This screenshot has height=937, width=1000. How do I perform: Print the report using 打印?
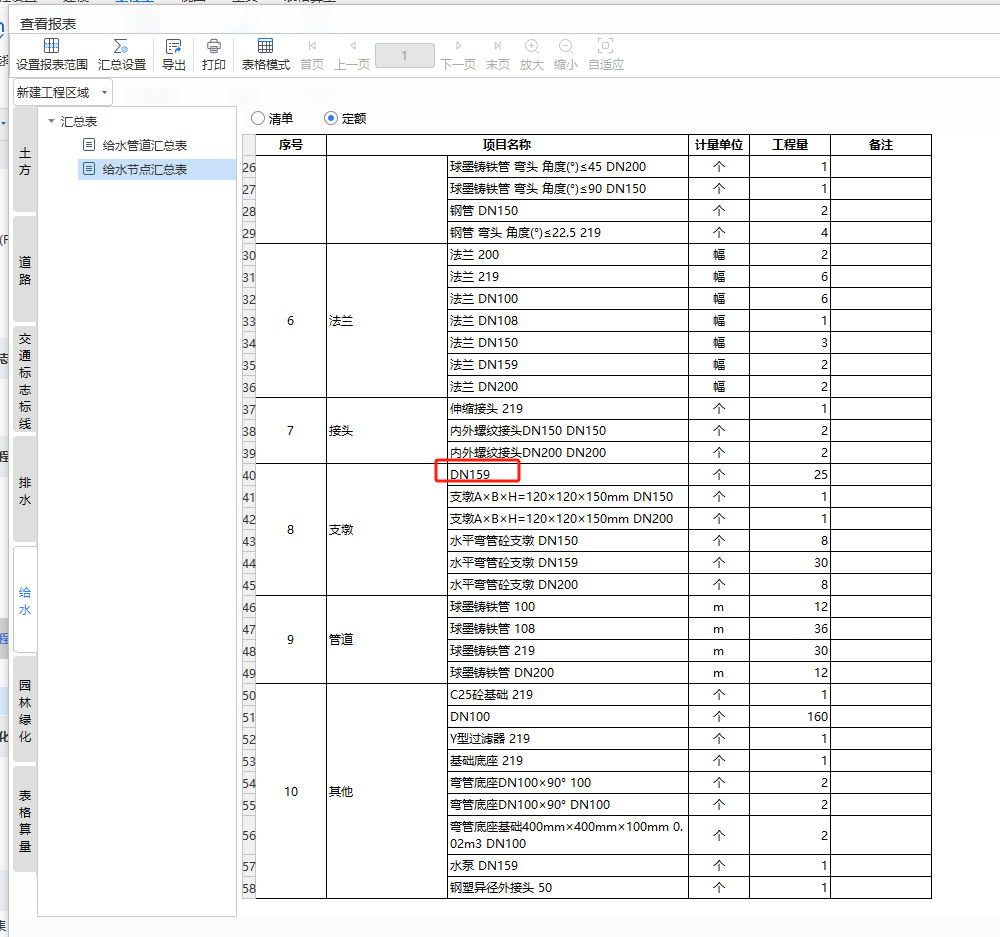tap(214, 54)
